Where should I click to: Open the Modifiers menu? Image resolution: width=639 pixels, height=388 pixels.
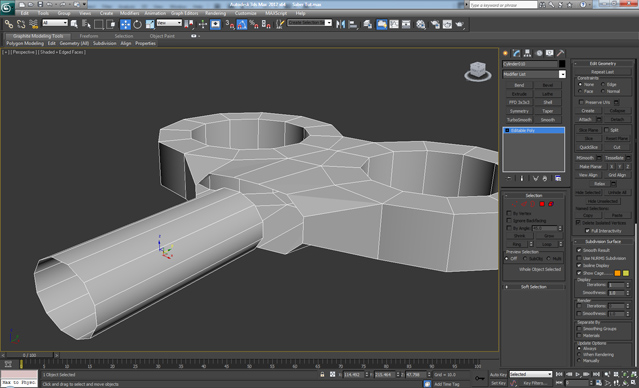(130, 13)
